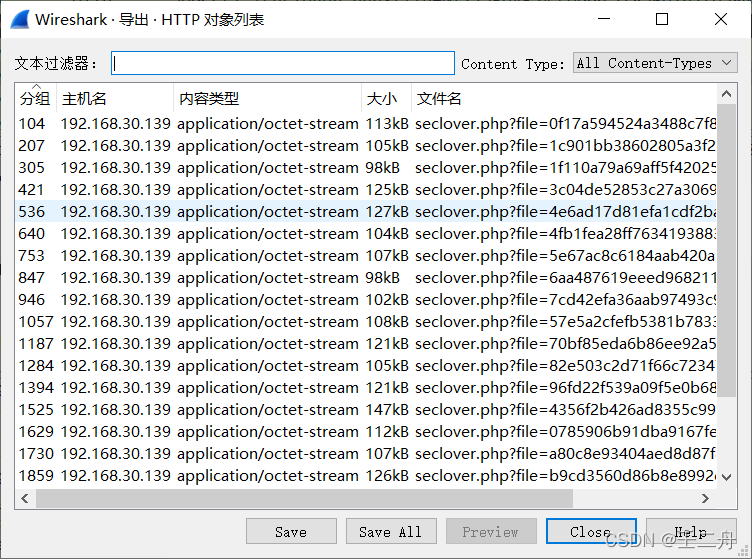Click the Wireshark shark fin icon
The height and width of the screenshot is (559, 752).
(x=20, y=20)
